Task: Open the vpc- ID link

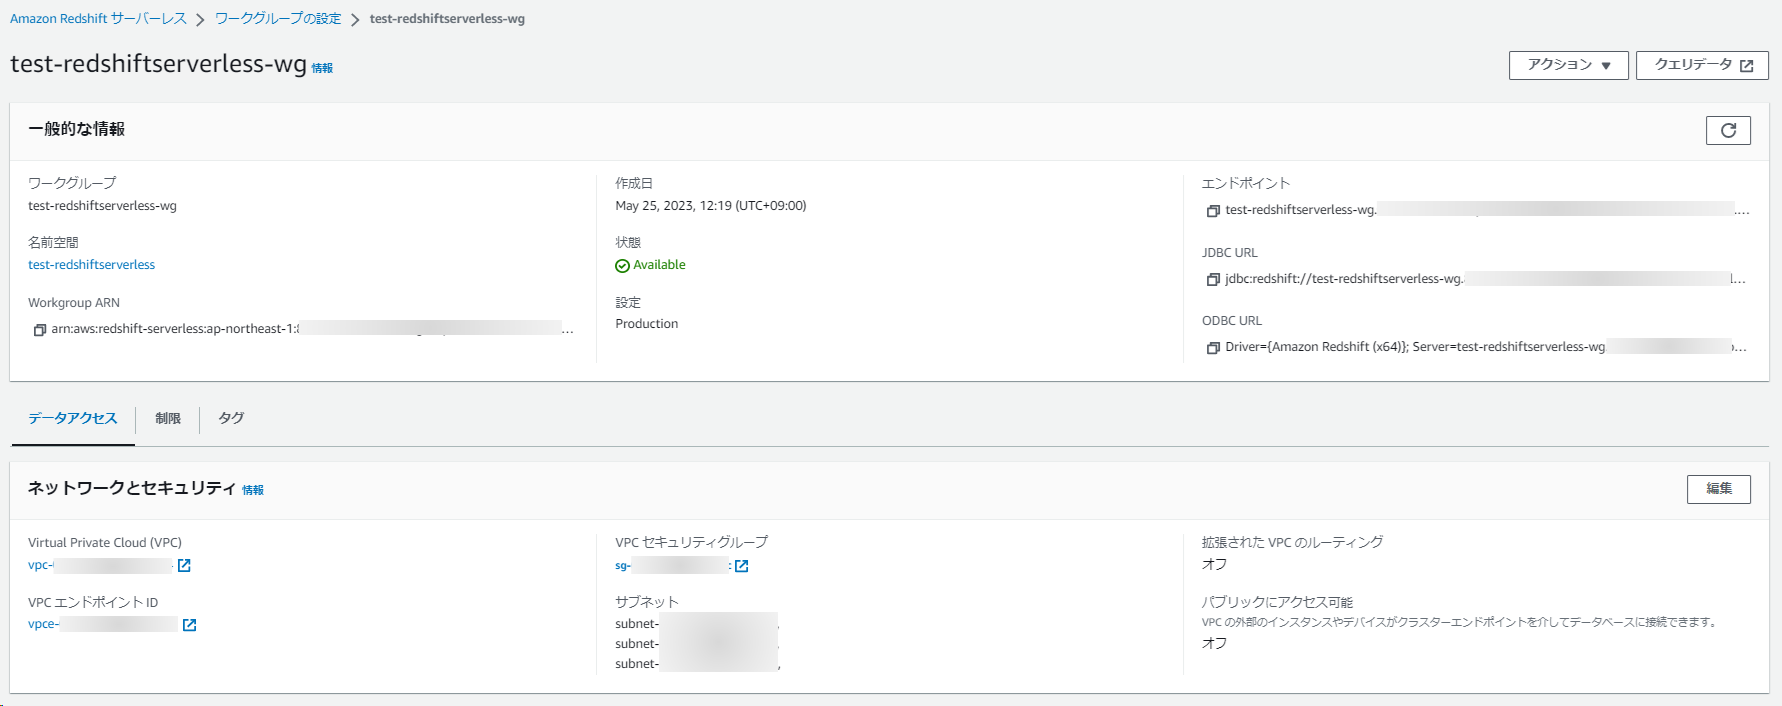Action: (x=100, y=566)
